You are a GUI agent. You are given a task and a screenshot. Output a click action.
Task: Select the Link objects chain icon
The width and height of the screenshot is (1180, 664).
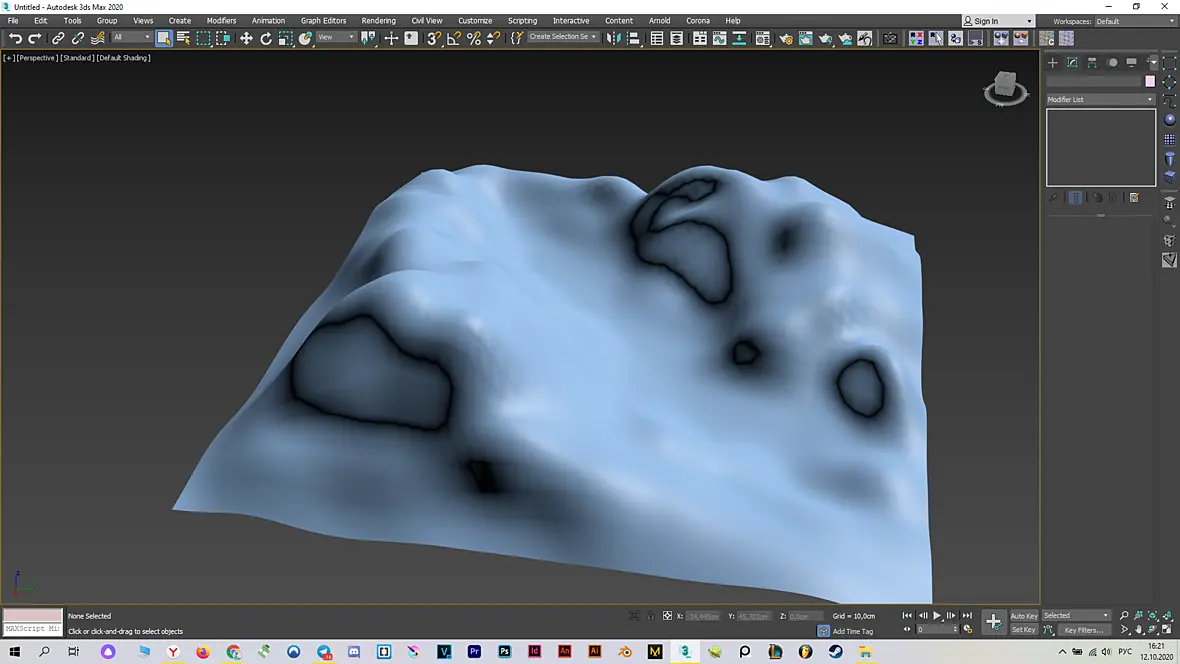58,38
